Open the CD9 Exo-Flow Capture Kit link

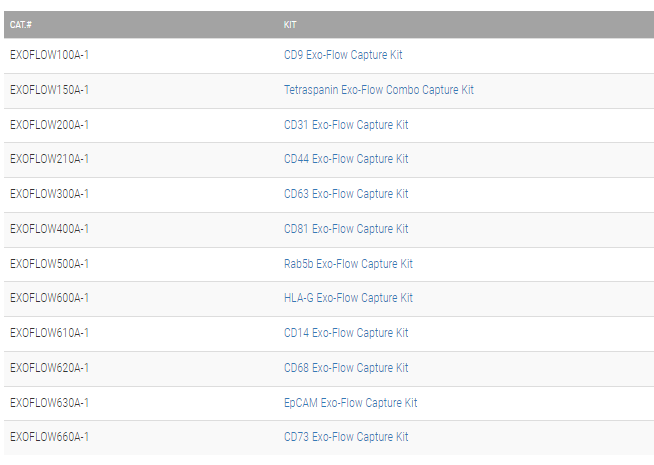point(343,55)
